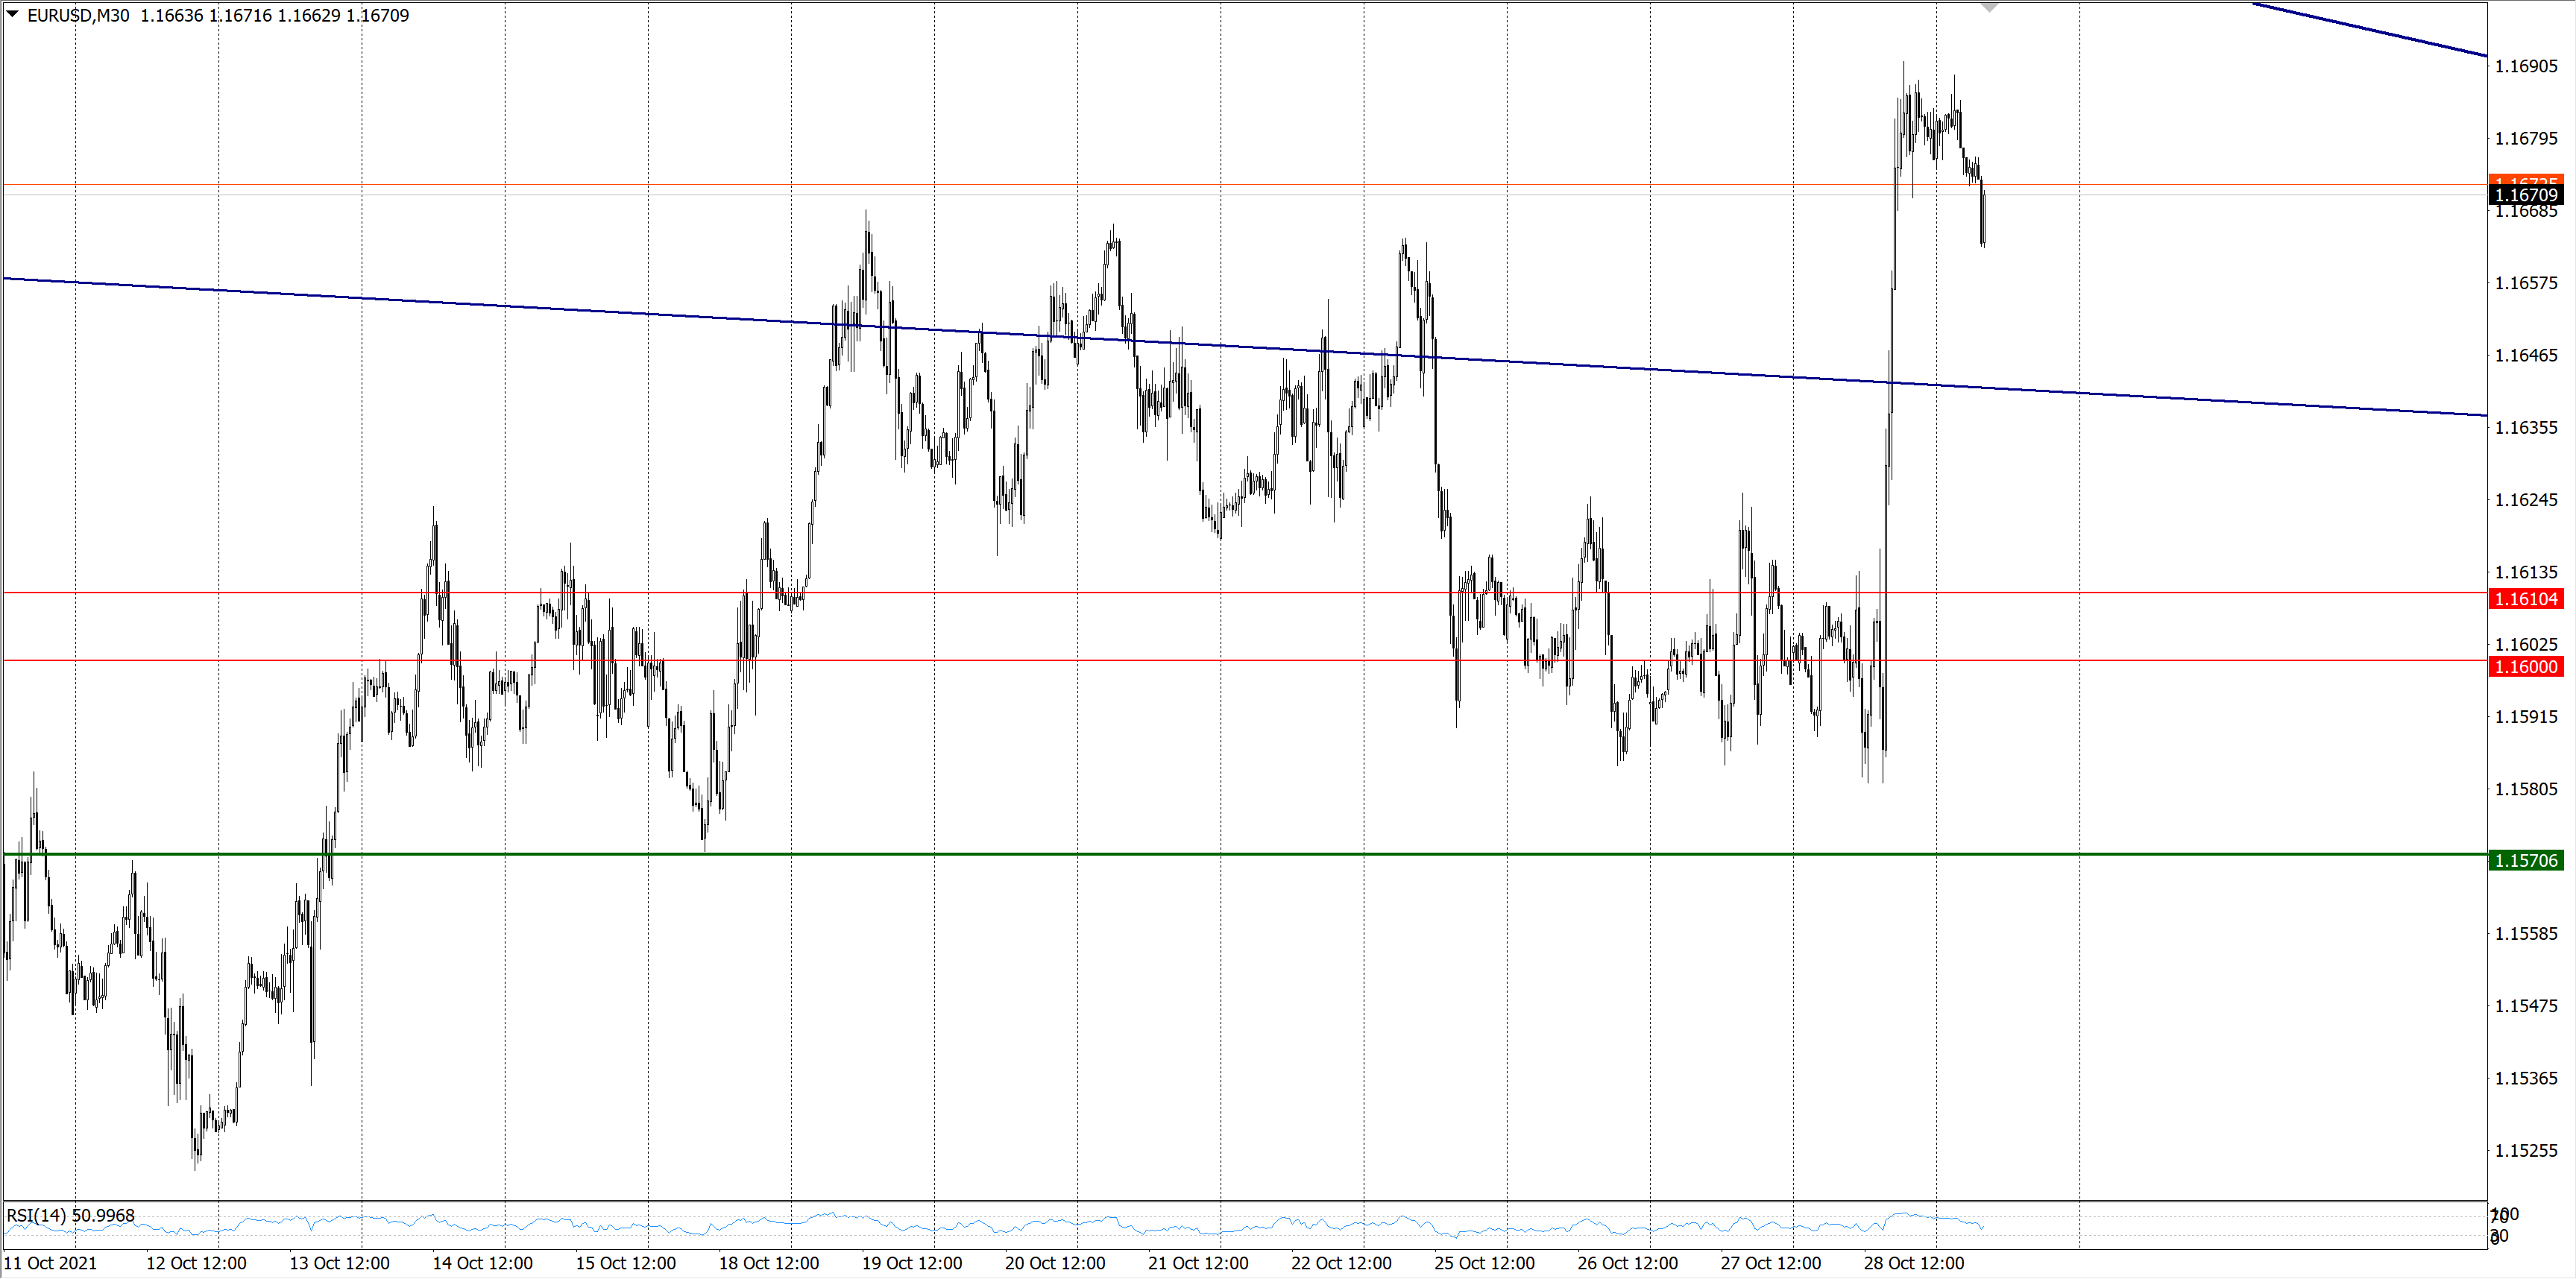Viewport: 2576px width, 1279px height.
Task: Click the gray chart shift marker triangle
Action: 1989,7
